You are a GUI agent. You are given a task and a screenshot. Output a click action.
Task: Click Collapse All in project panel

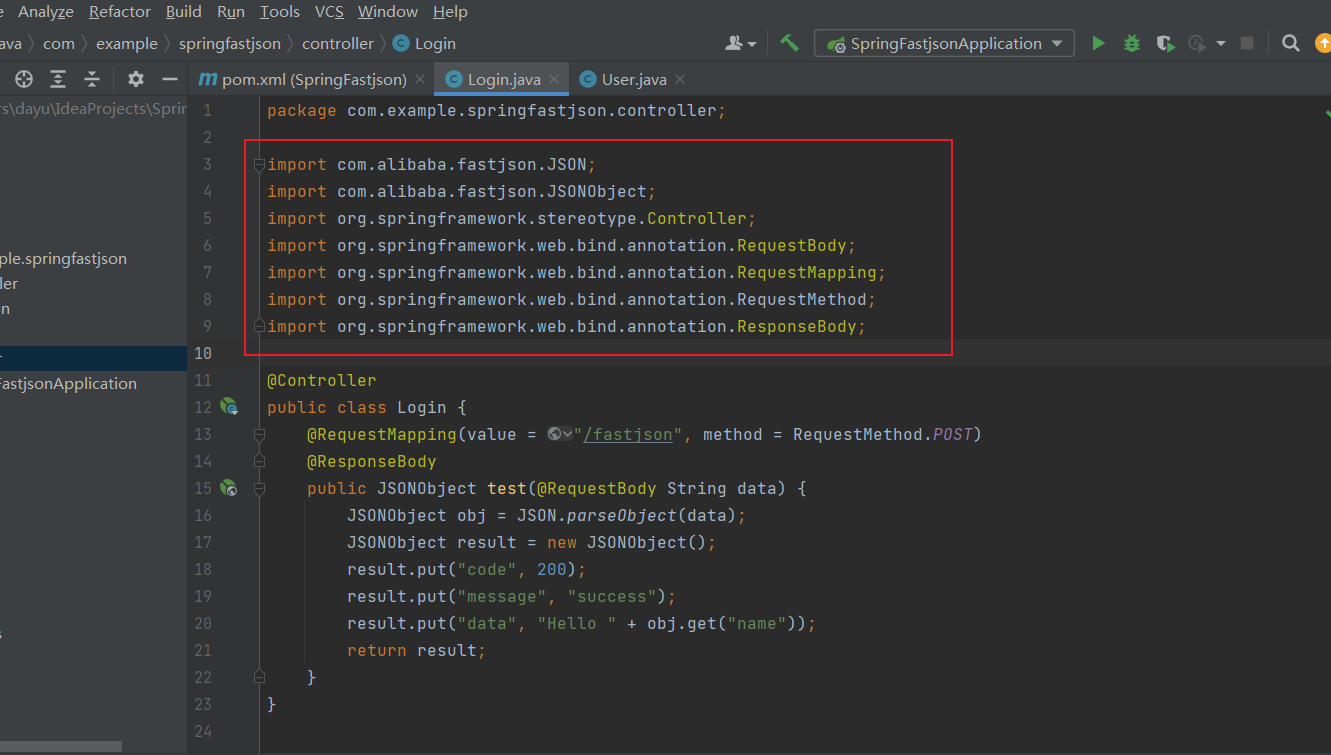point(92,79)
